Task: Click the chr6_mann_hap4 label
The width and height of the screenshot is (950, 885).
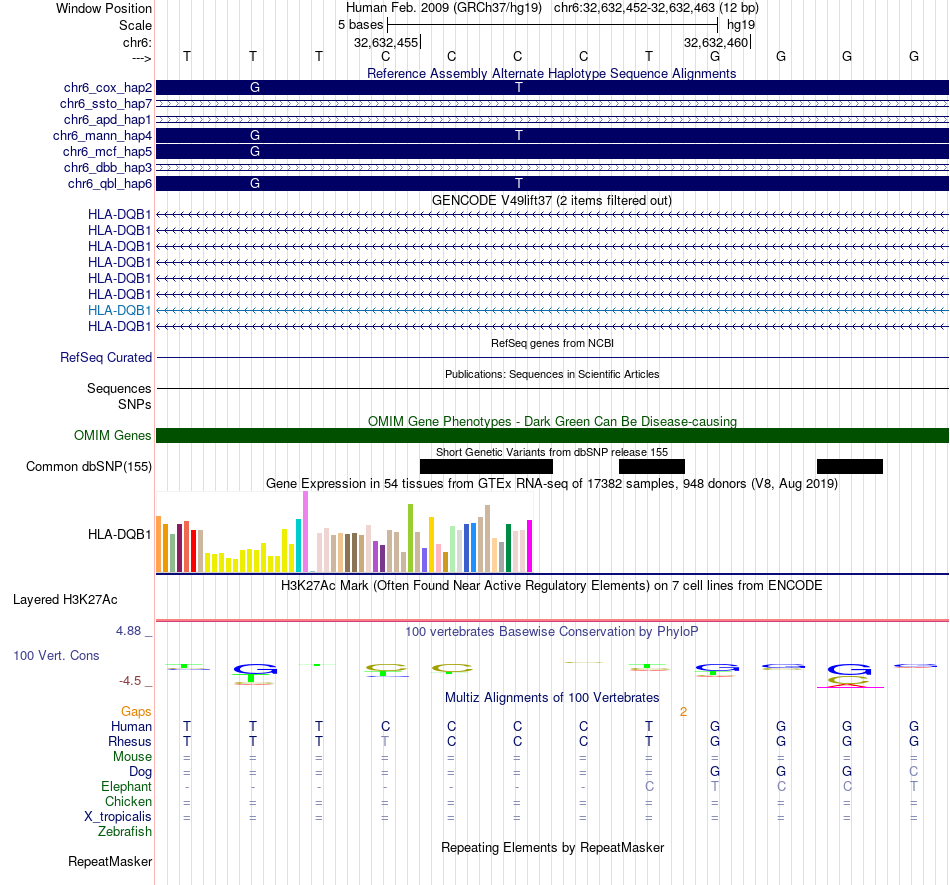Action: 102,136
